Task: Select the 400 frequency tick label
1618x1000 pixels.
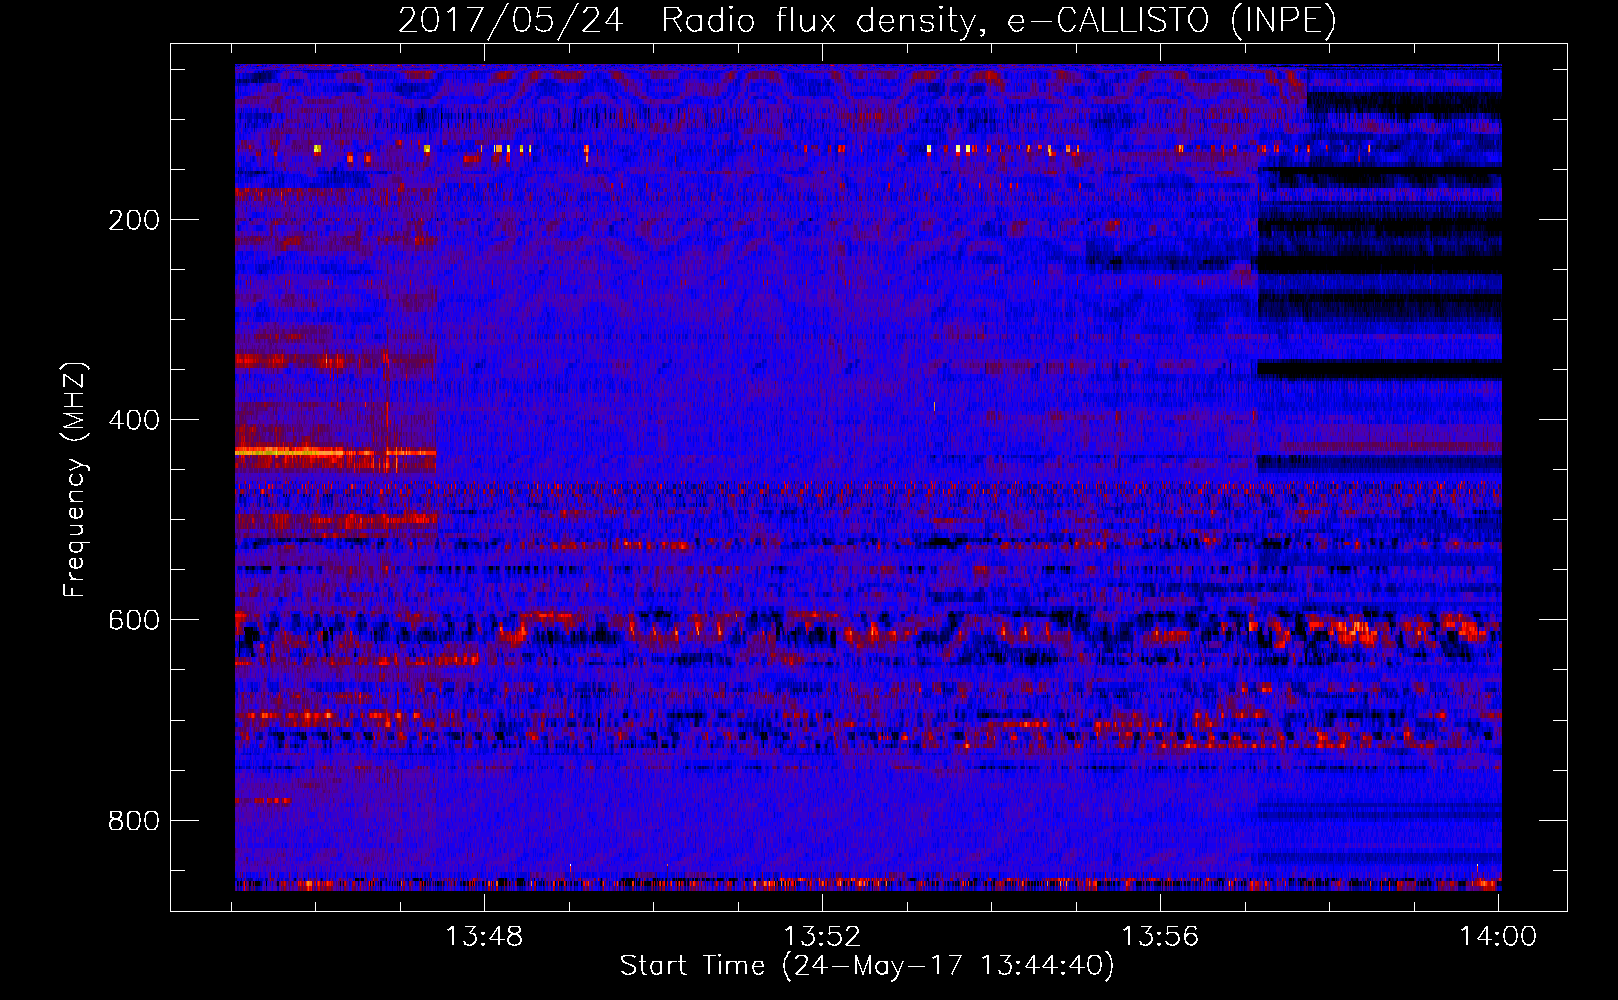Action: pos(134,420)
